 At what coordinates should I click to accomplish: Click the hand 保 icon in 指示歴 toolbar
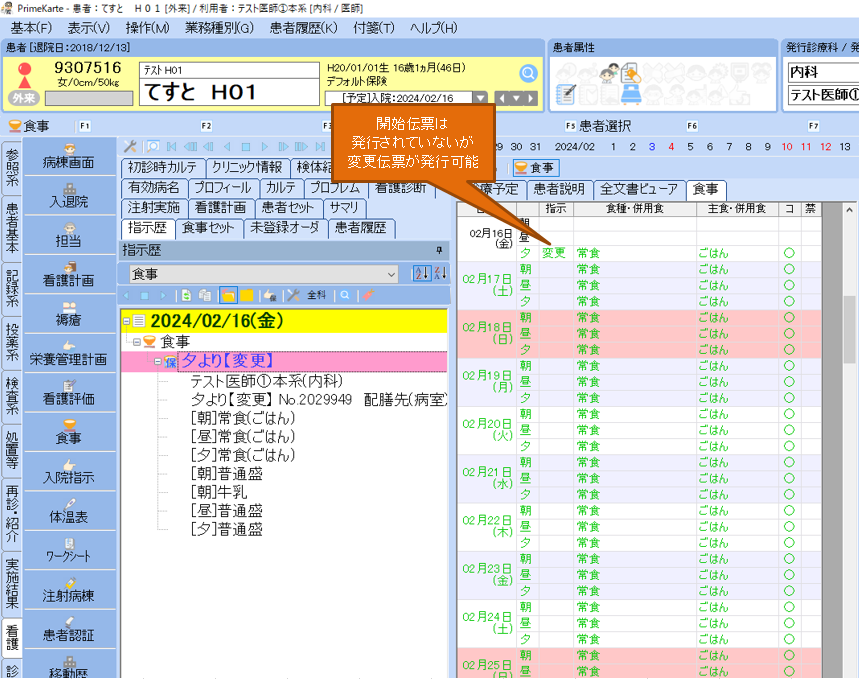click(269, 295)
